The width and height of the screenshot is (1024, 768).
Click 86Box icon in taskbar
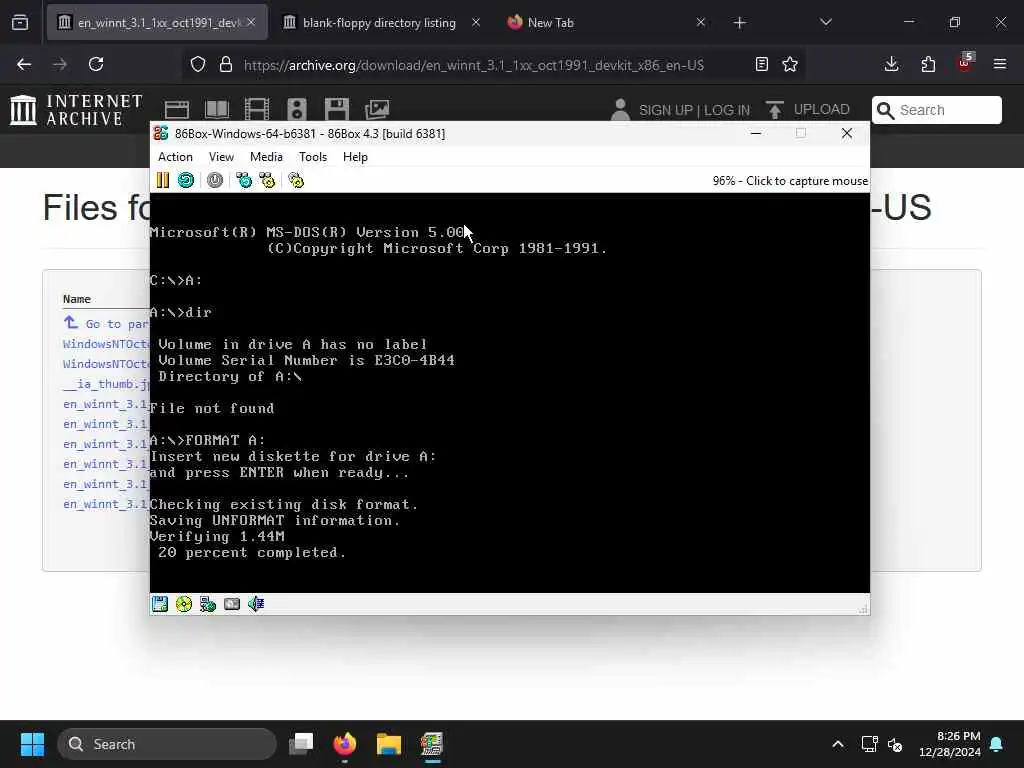pyautogui.click(x=432, y=744)
